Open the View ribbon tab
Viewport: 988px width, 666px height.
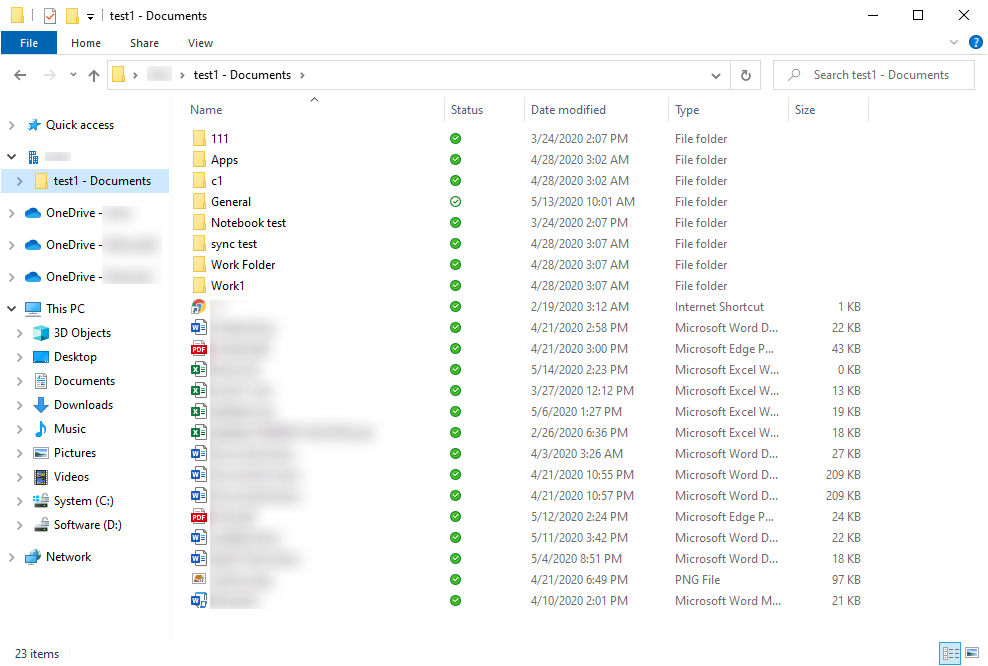tap(200, 43)
